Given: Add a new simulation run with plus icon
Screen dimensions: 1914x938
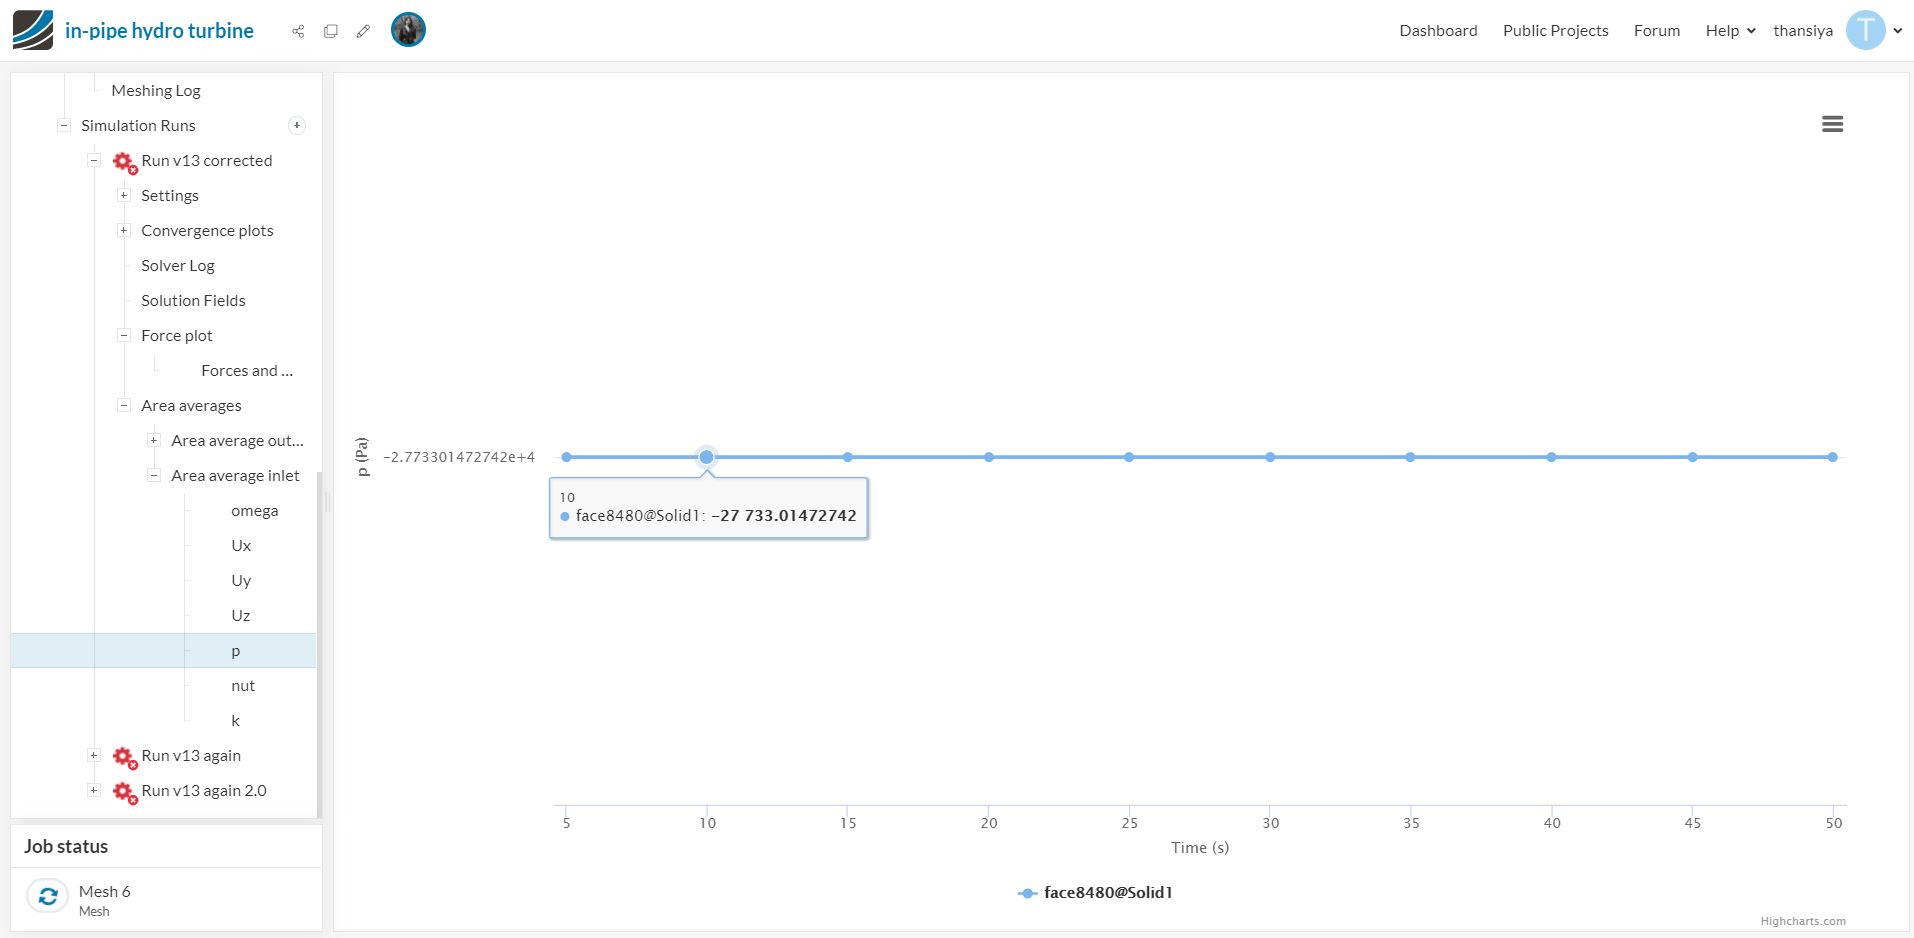Looking at the screenshot, I should pyautogui.click(x=297, y=125).
